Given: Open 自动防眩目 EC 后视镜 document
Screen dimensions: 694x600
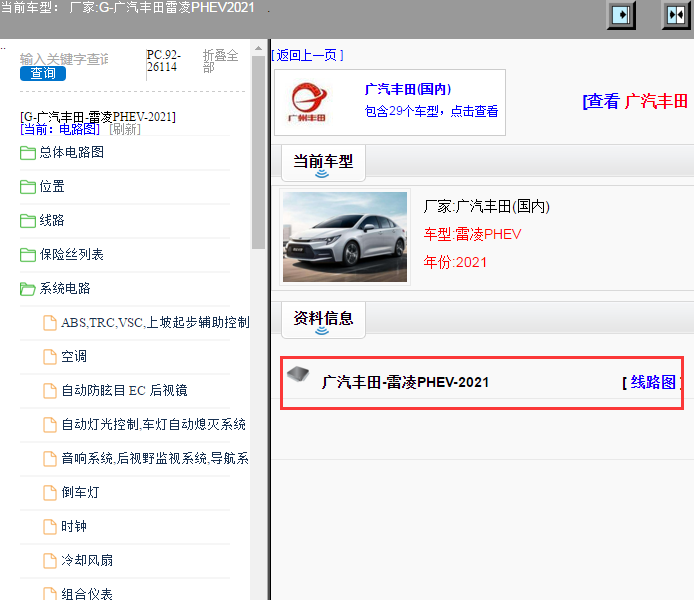Looking at the screenshot, I should (x=124, y=390).
